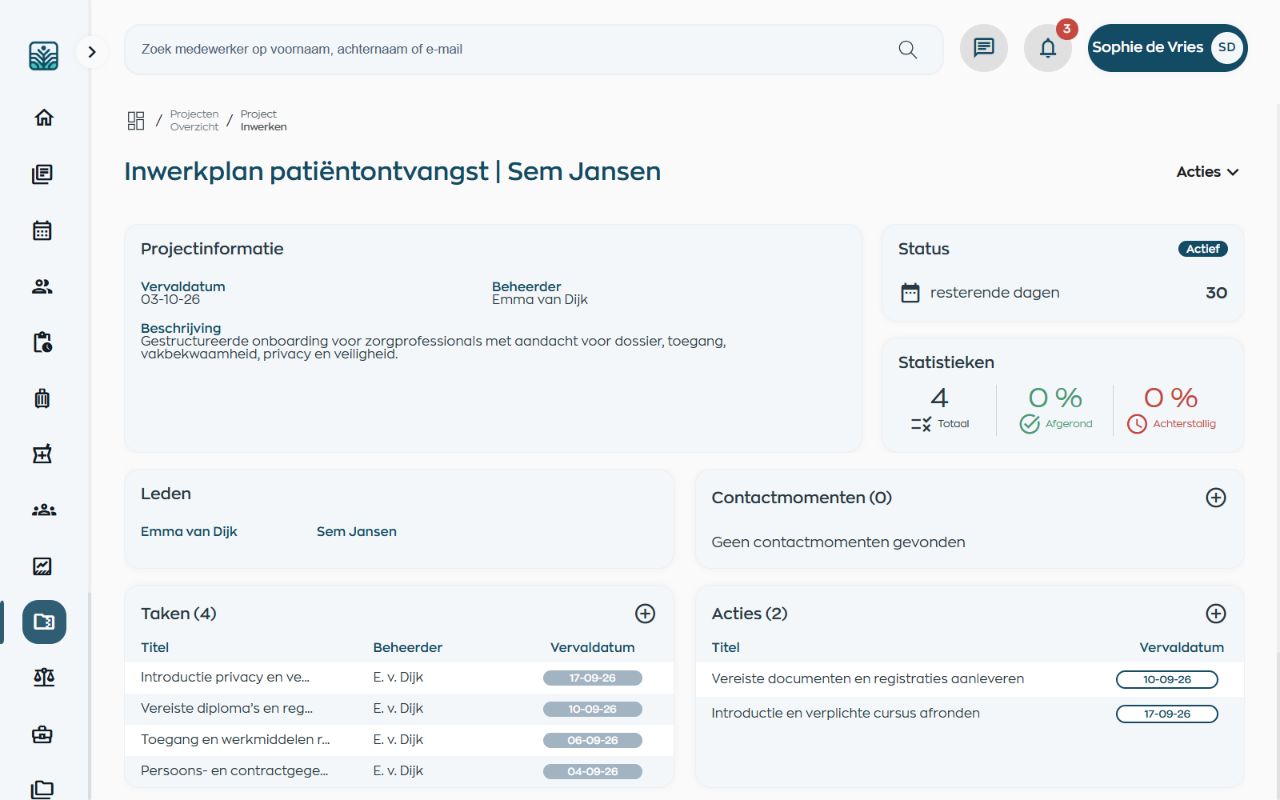Click the Vervaldatum column header in Taken
1280x800 pixels.
pos(592,648)
